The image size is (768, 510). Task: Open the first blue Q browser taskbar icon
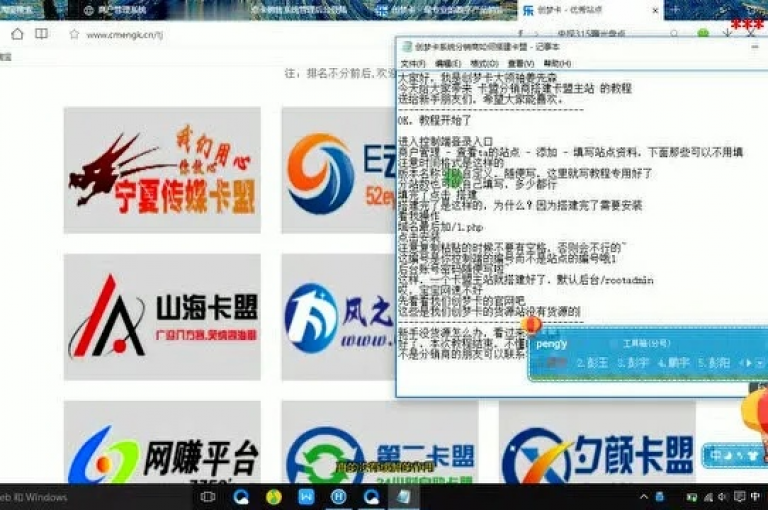coord(241,497)
